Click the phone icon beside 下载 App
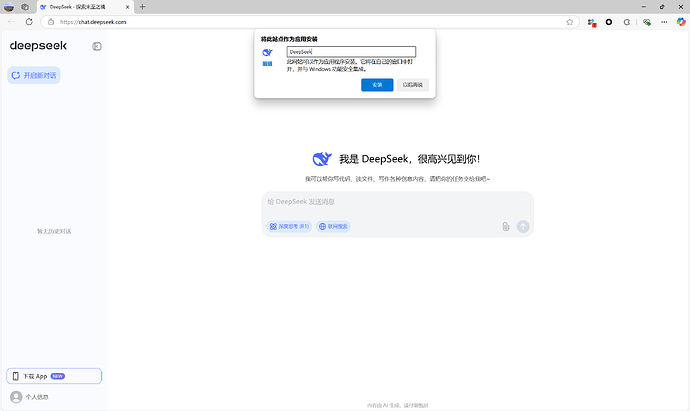 (16, 376)
